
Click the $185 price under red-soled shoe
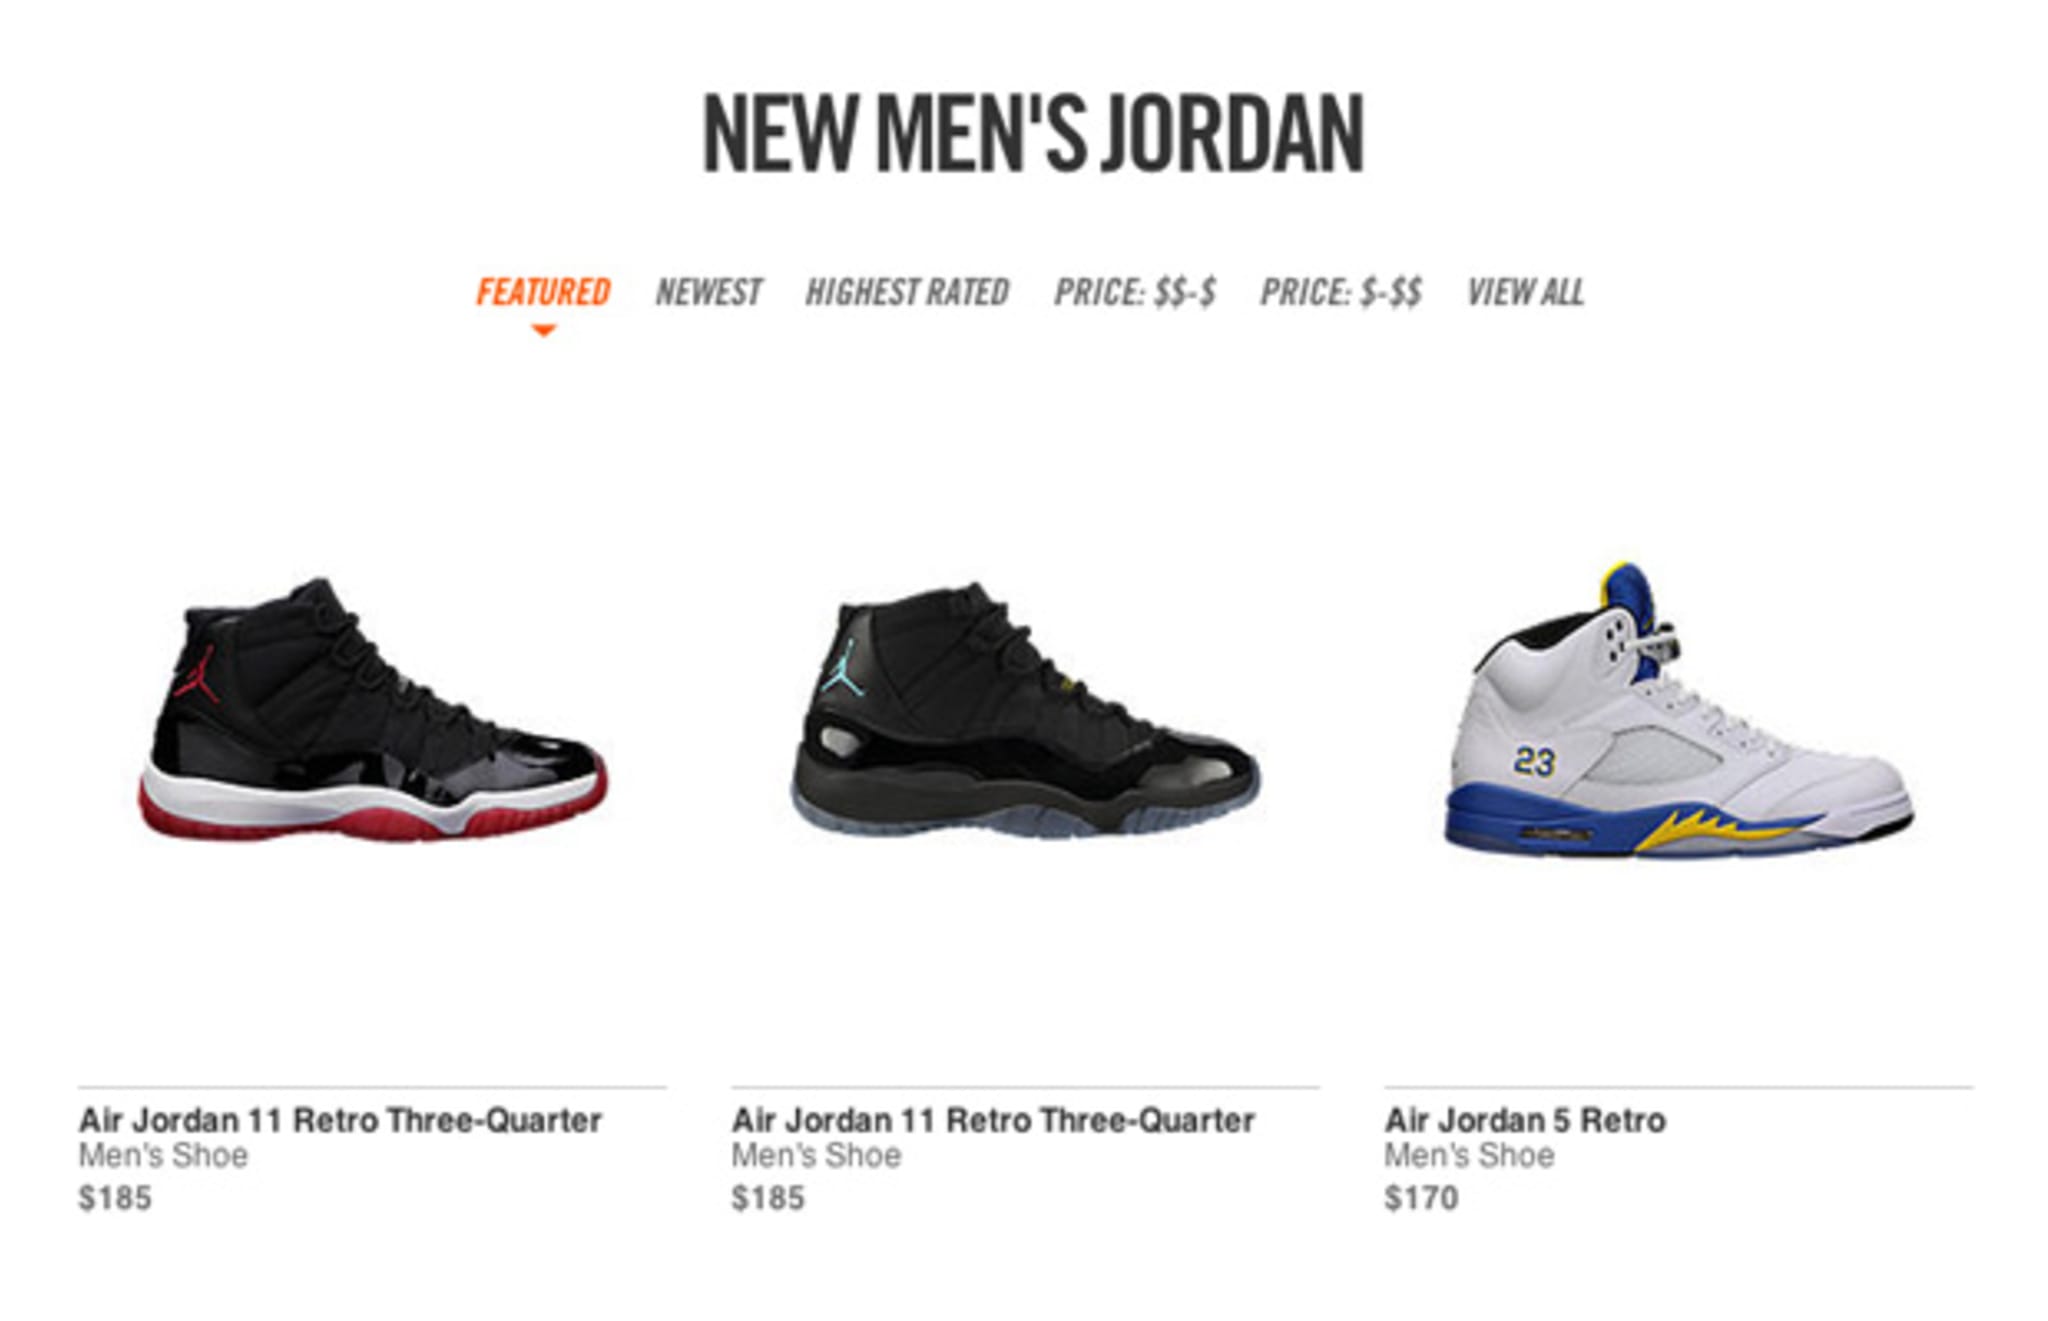pyautogui.click(x=115, y=1197)
